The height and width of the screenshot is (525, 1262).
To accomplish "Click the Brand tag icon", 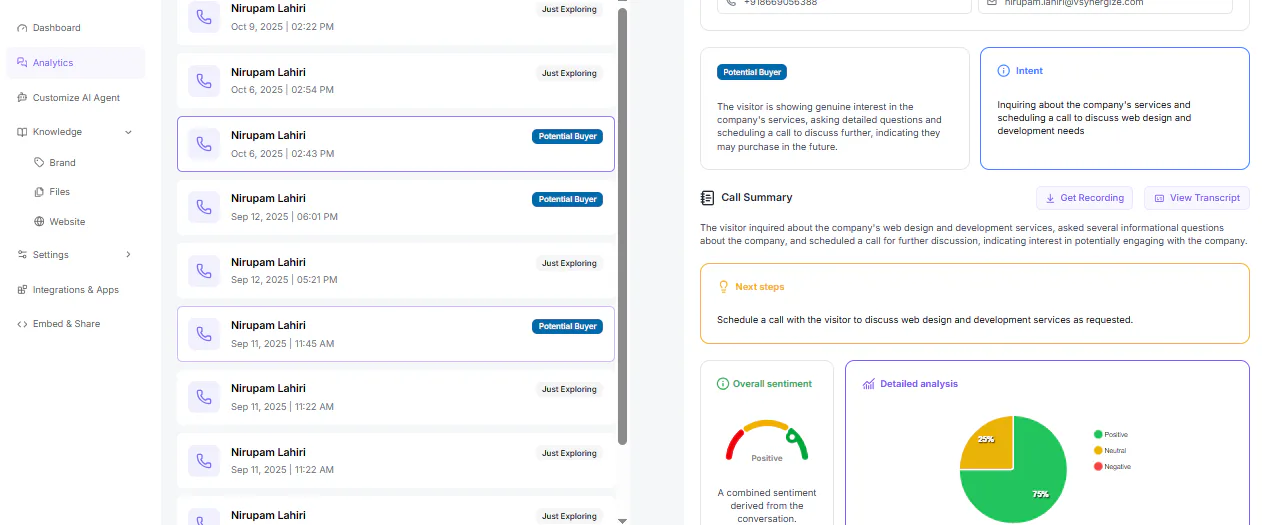I will click(x=39, y=162).
